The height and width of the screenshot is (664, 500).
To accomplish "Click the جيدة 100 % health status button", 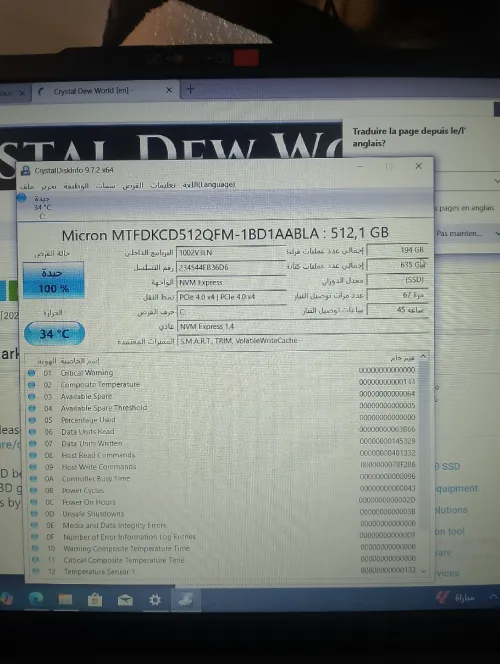I will pos(53,281).
